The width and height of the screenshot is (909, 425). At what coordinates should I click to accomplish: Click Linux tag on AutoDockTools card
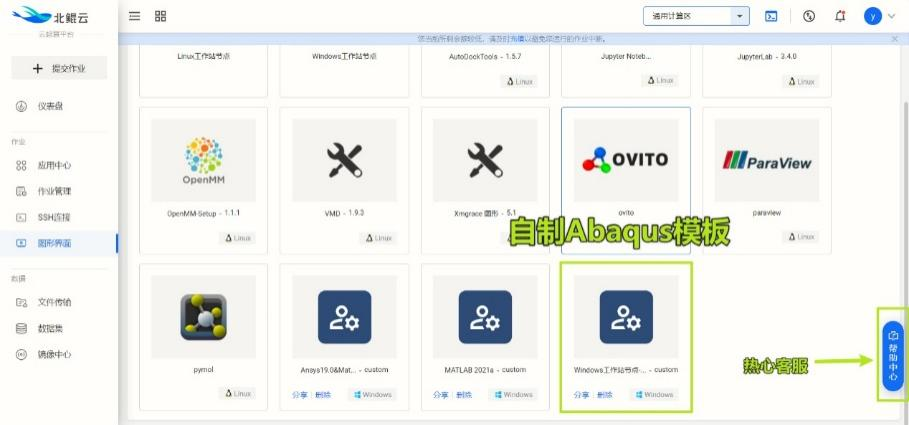519,82
